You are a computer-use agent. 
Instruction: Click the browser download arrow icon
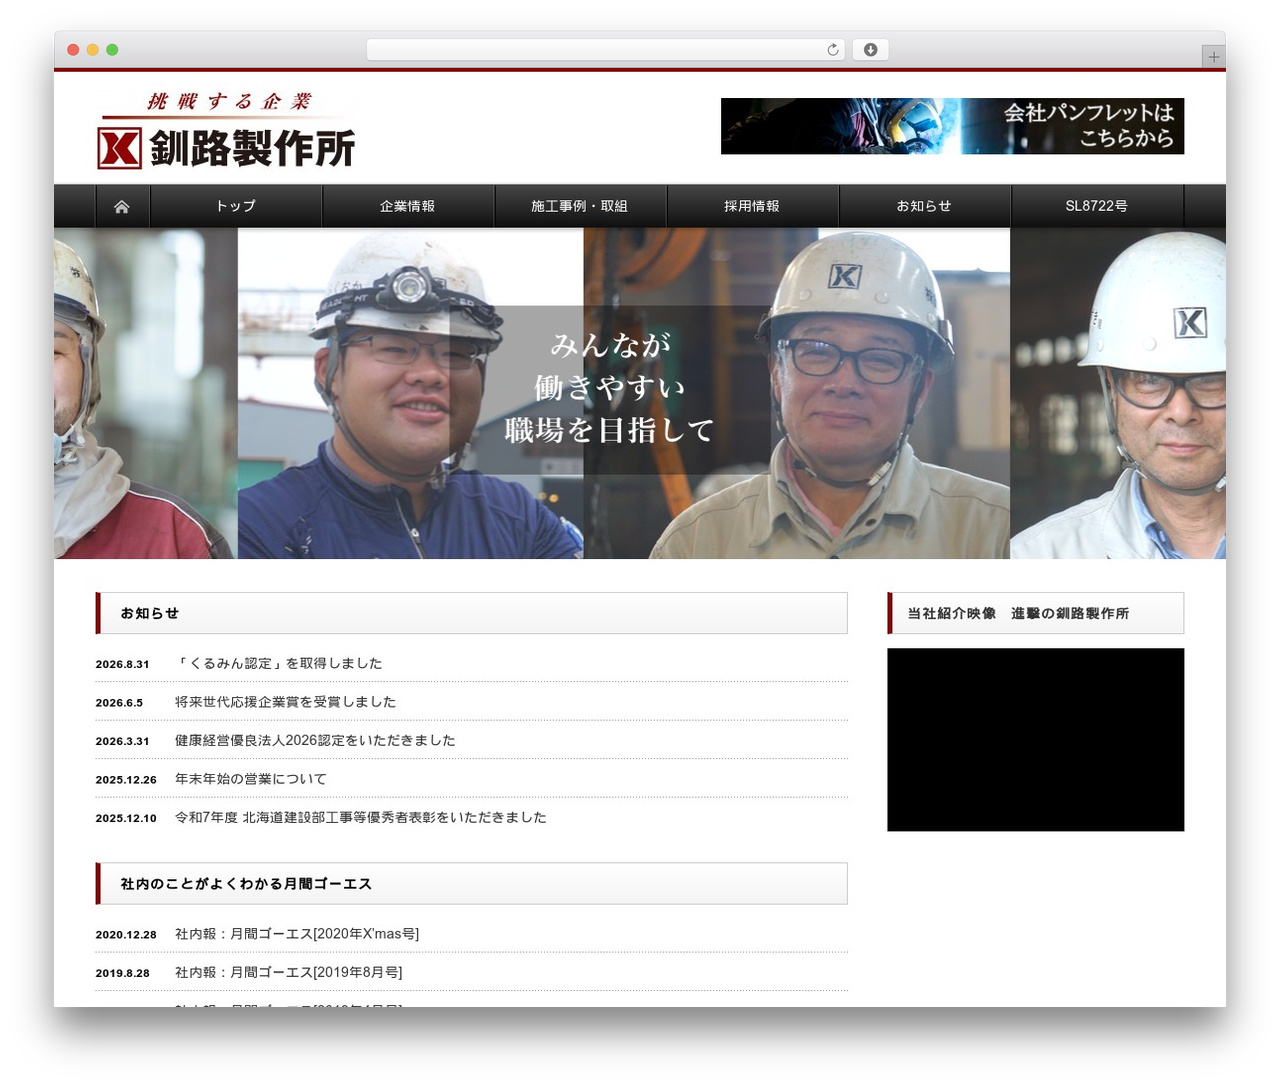pos(870,50)
